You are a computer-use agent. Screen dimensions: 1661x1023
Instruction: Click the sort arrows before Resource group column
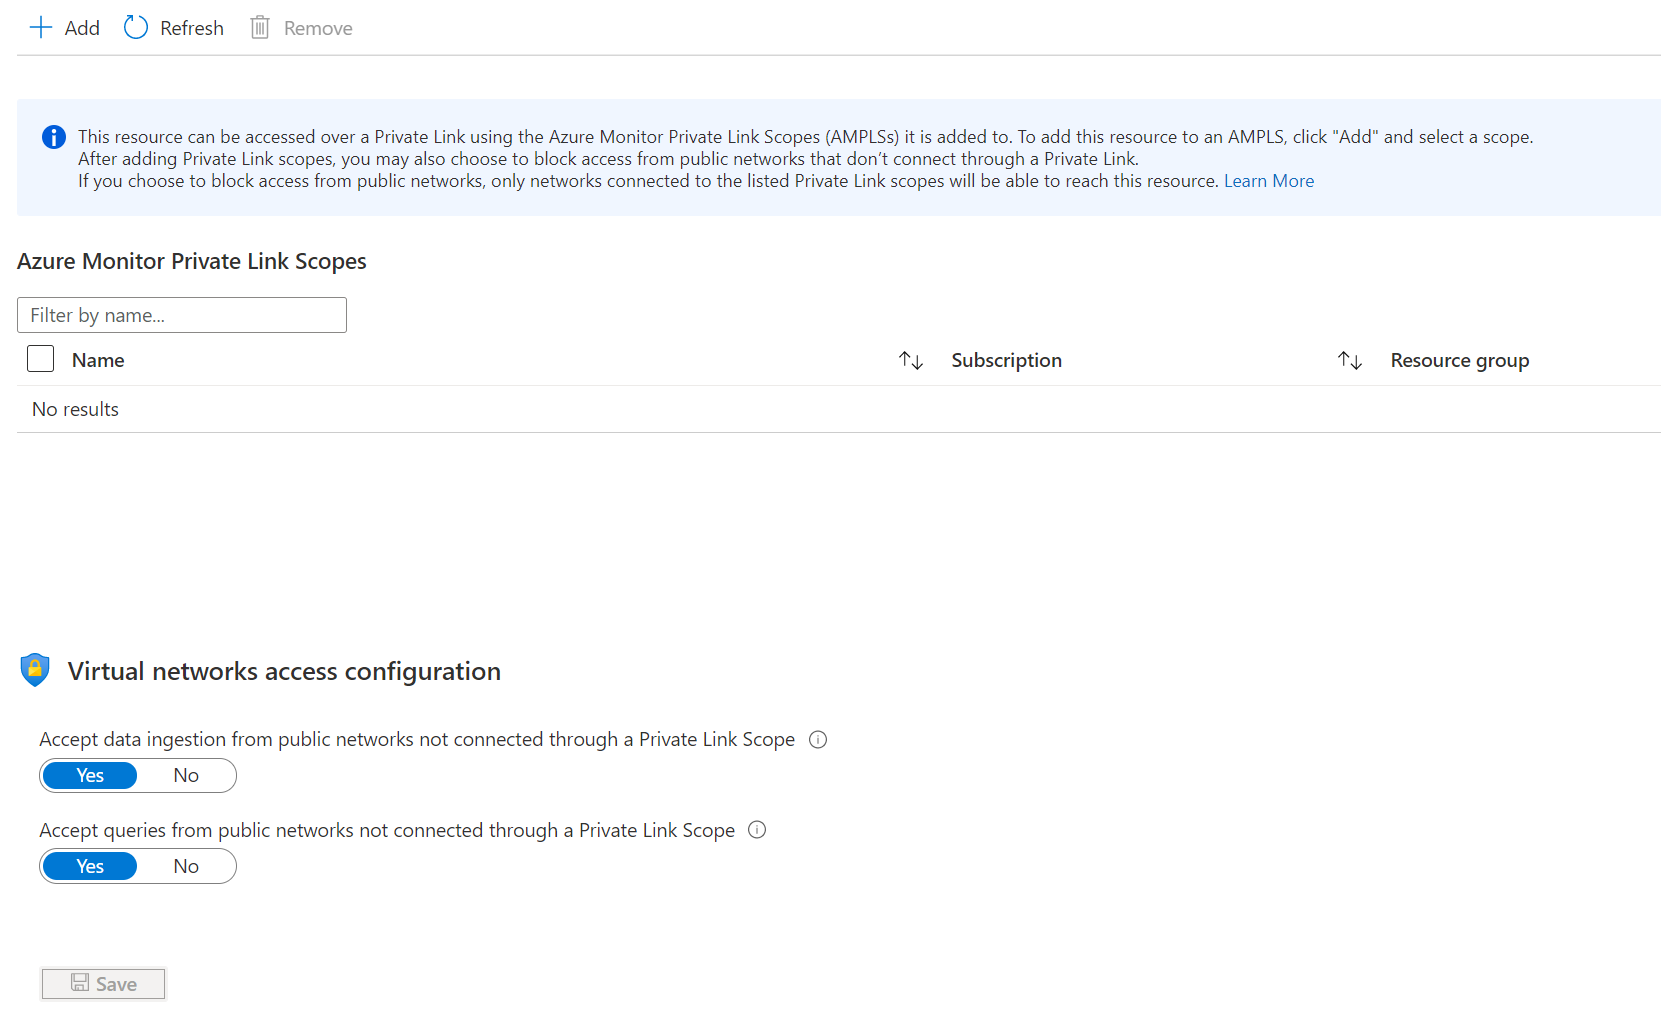[x=1350, y=360]
